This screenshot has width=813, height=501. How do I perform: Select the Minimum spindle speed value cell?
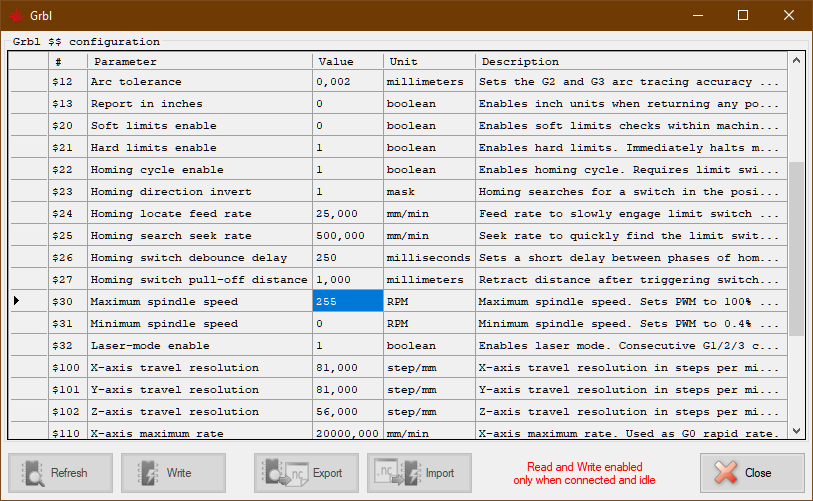pos(347,324)
